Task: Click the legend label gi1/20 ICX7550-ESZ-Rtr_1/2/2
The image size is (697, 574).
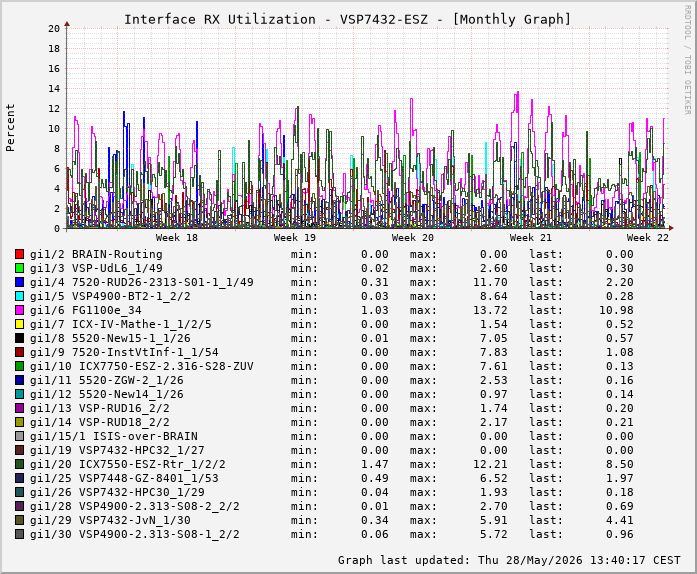Action: [x=128, y=465]
